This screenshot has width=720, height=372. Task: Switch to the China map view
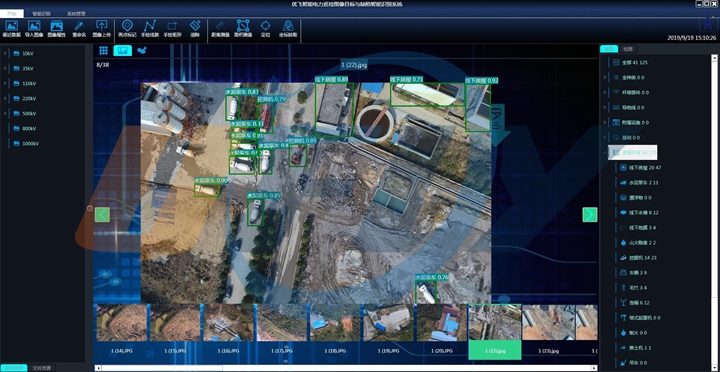pos(143,51)
